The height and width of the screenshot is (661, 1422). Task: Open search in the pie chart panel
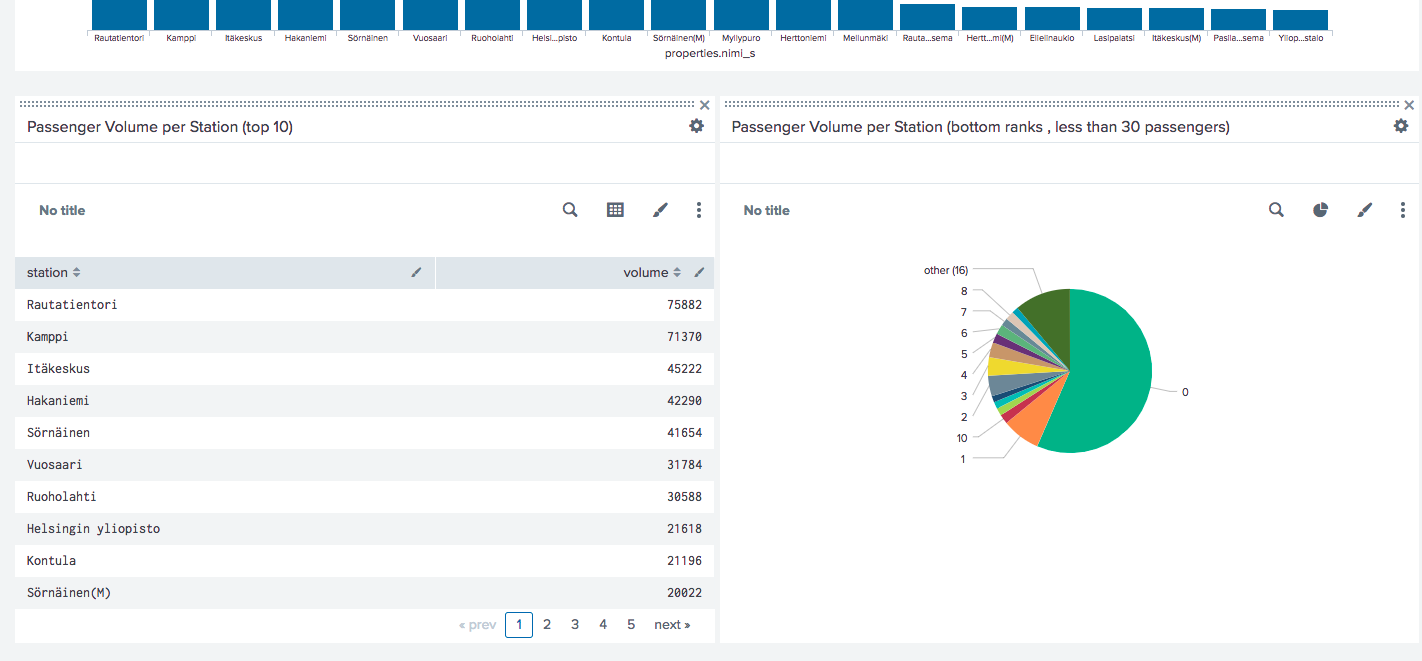1276,210
